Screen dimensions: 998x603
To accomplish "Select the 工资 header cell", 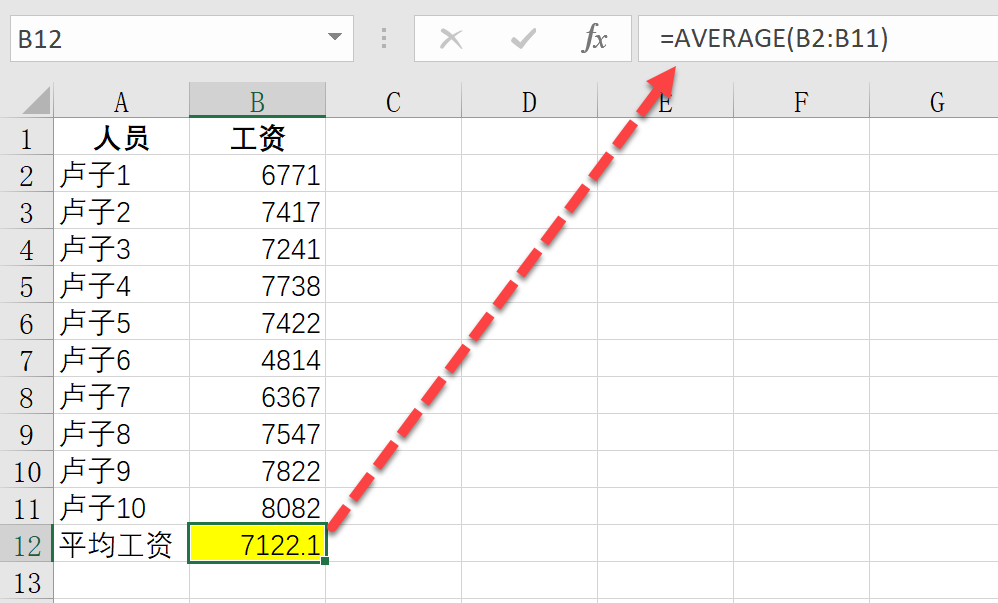I will pyautogui.click(x=257, y=138).
